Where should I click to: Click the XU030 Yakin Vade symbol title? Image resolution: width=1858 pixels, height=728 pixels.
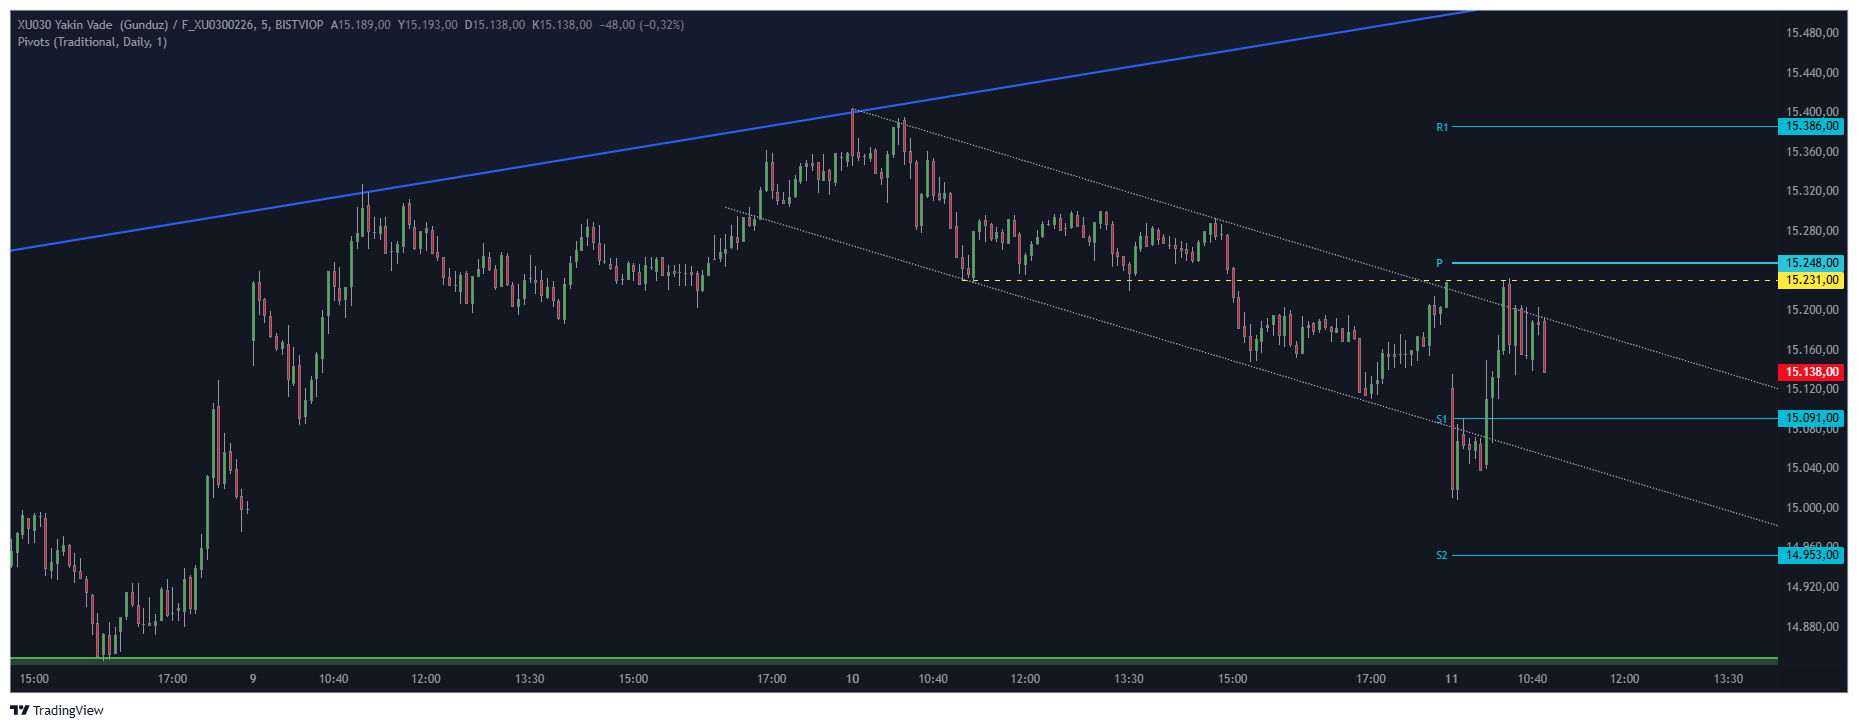point(92,25)
